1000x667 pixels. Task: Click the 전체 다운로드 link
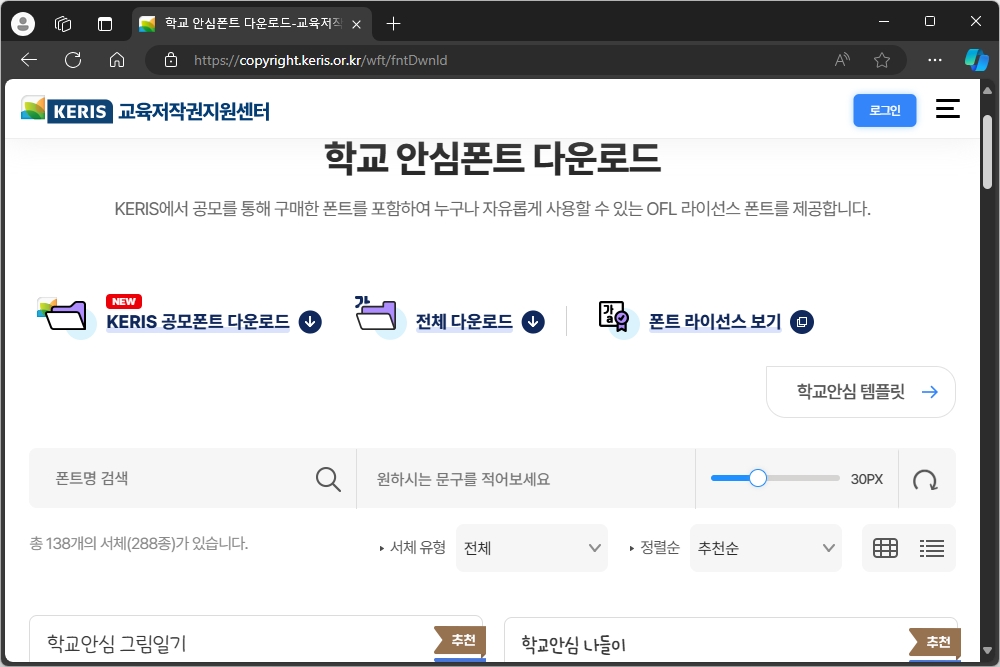(x=464, y=321)
